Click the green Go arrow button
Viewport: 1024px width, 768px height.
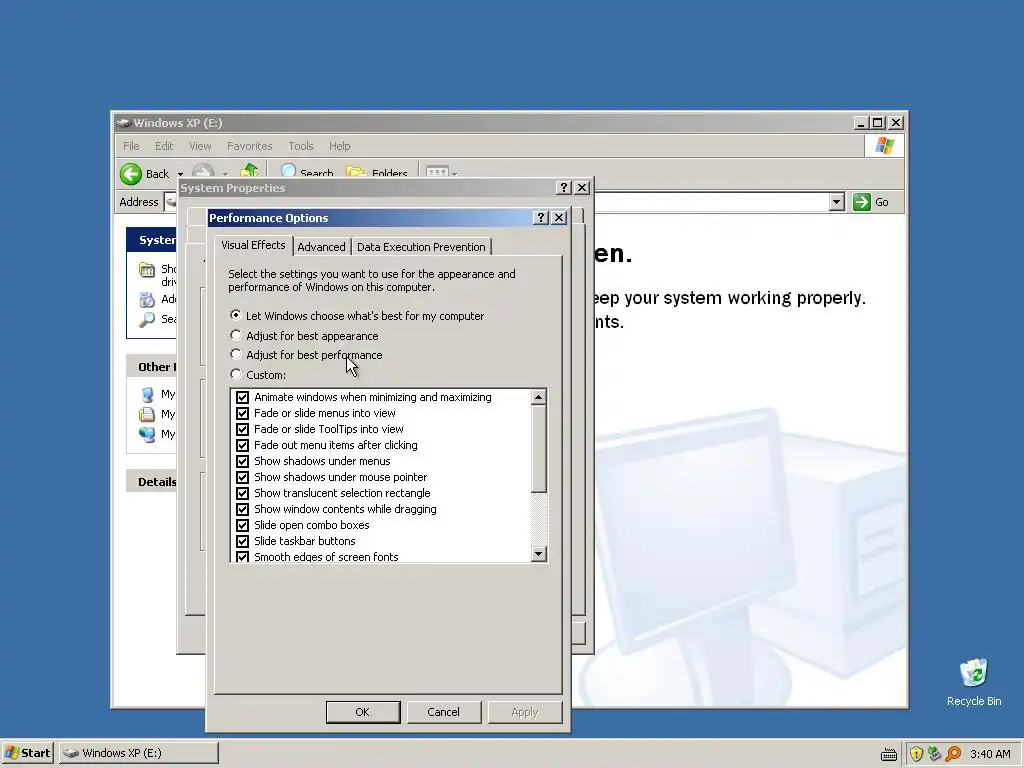(861, 202)
